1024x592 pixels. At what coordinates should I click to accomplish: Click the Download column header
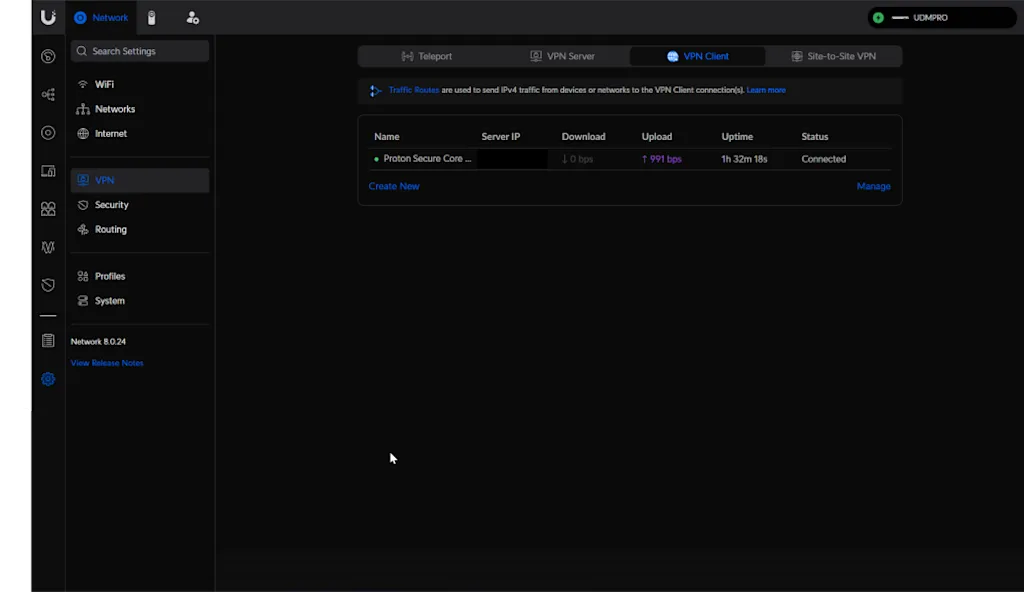[583, 137]
